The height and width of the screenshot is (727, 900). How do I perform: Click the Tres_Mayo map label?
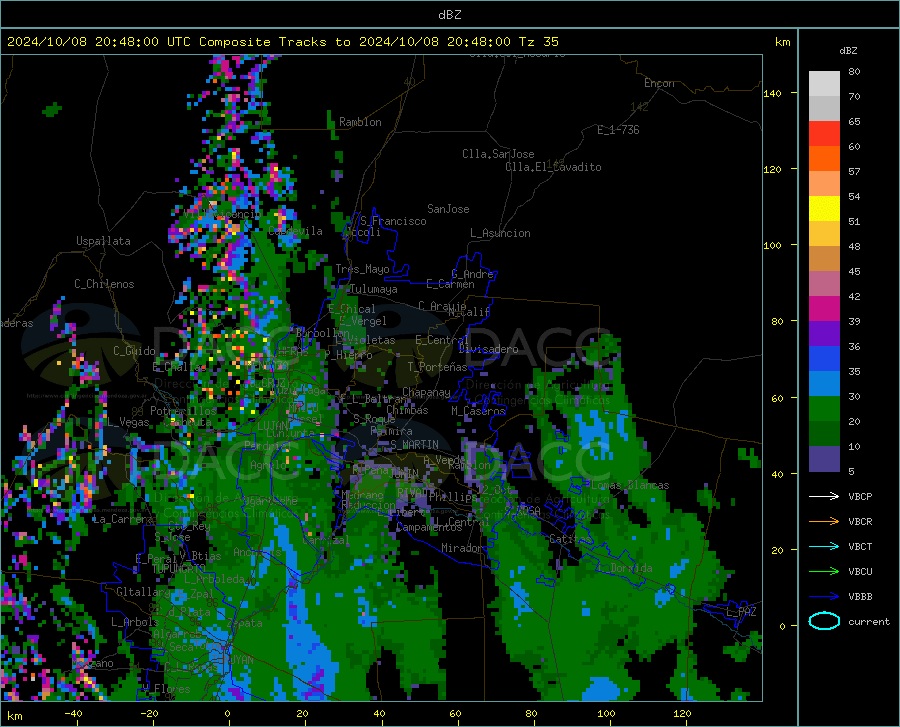pyautogui.click(x=362, y=269)
